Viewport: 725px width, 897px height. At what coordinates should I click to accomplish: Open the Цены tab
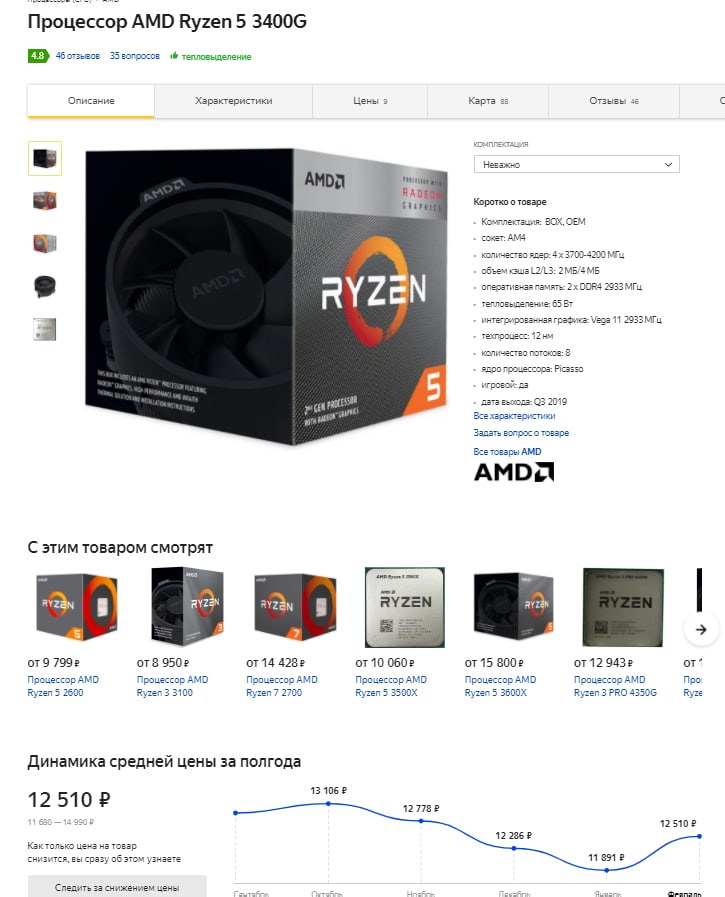click(x=370, y=101)
